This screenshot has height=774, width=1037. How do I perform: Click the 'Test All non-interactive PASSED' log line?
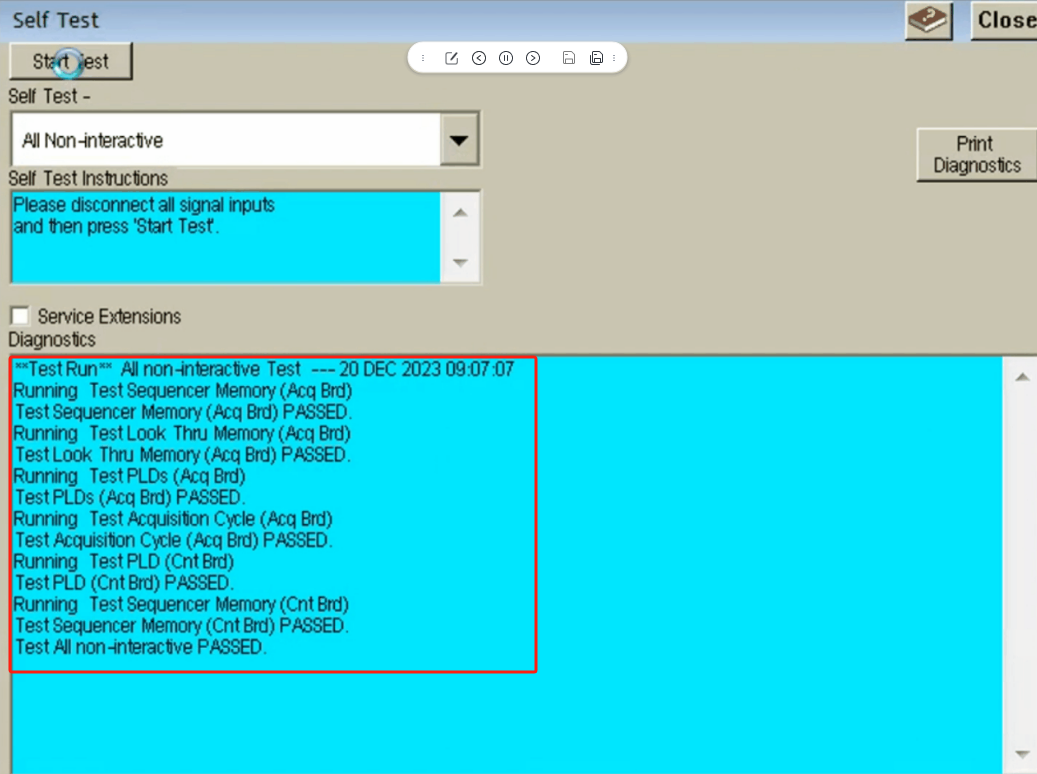tap(141, 647)
